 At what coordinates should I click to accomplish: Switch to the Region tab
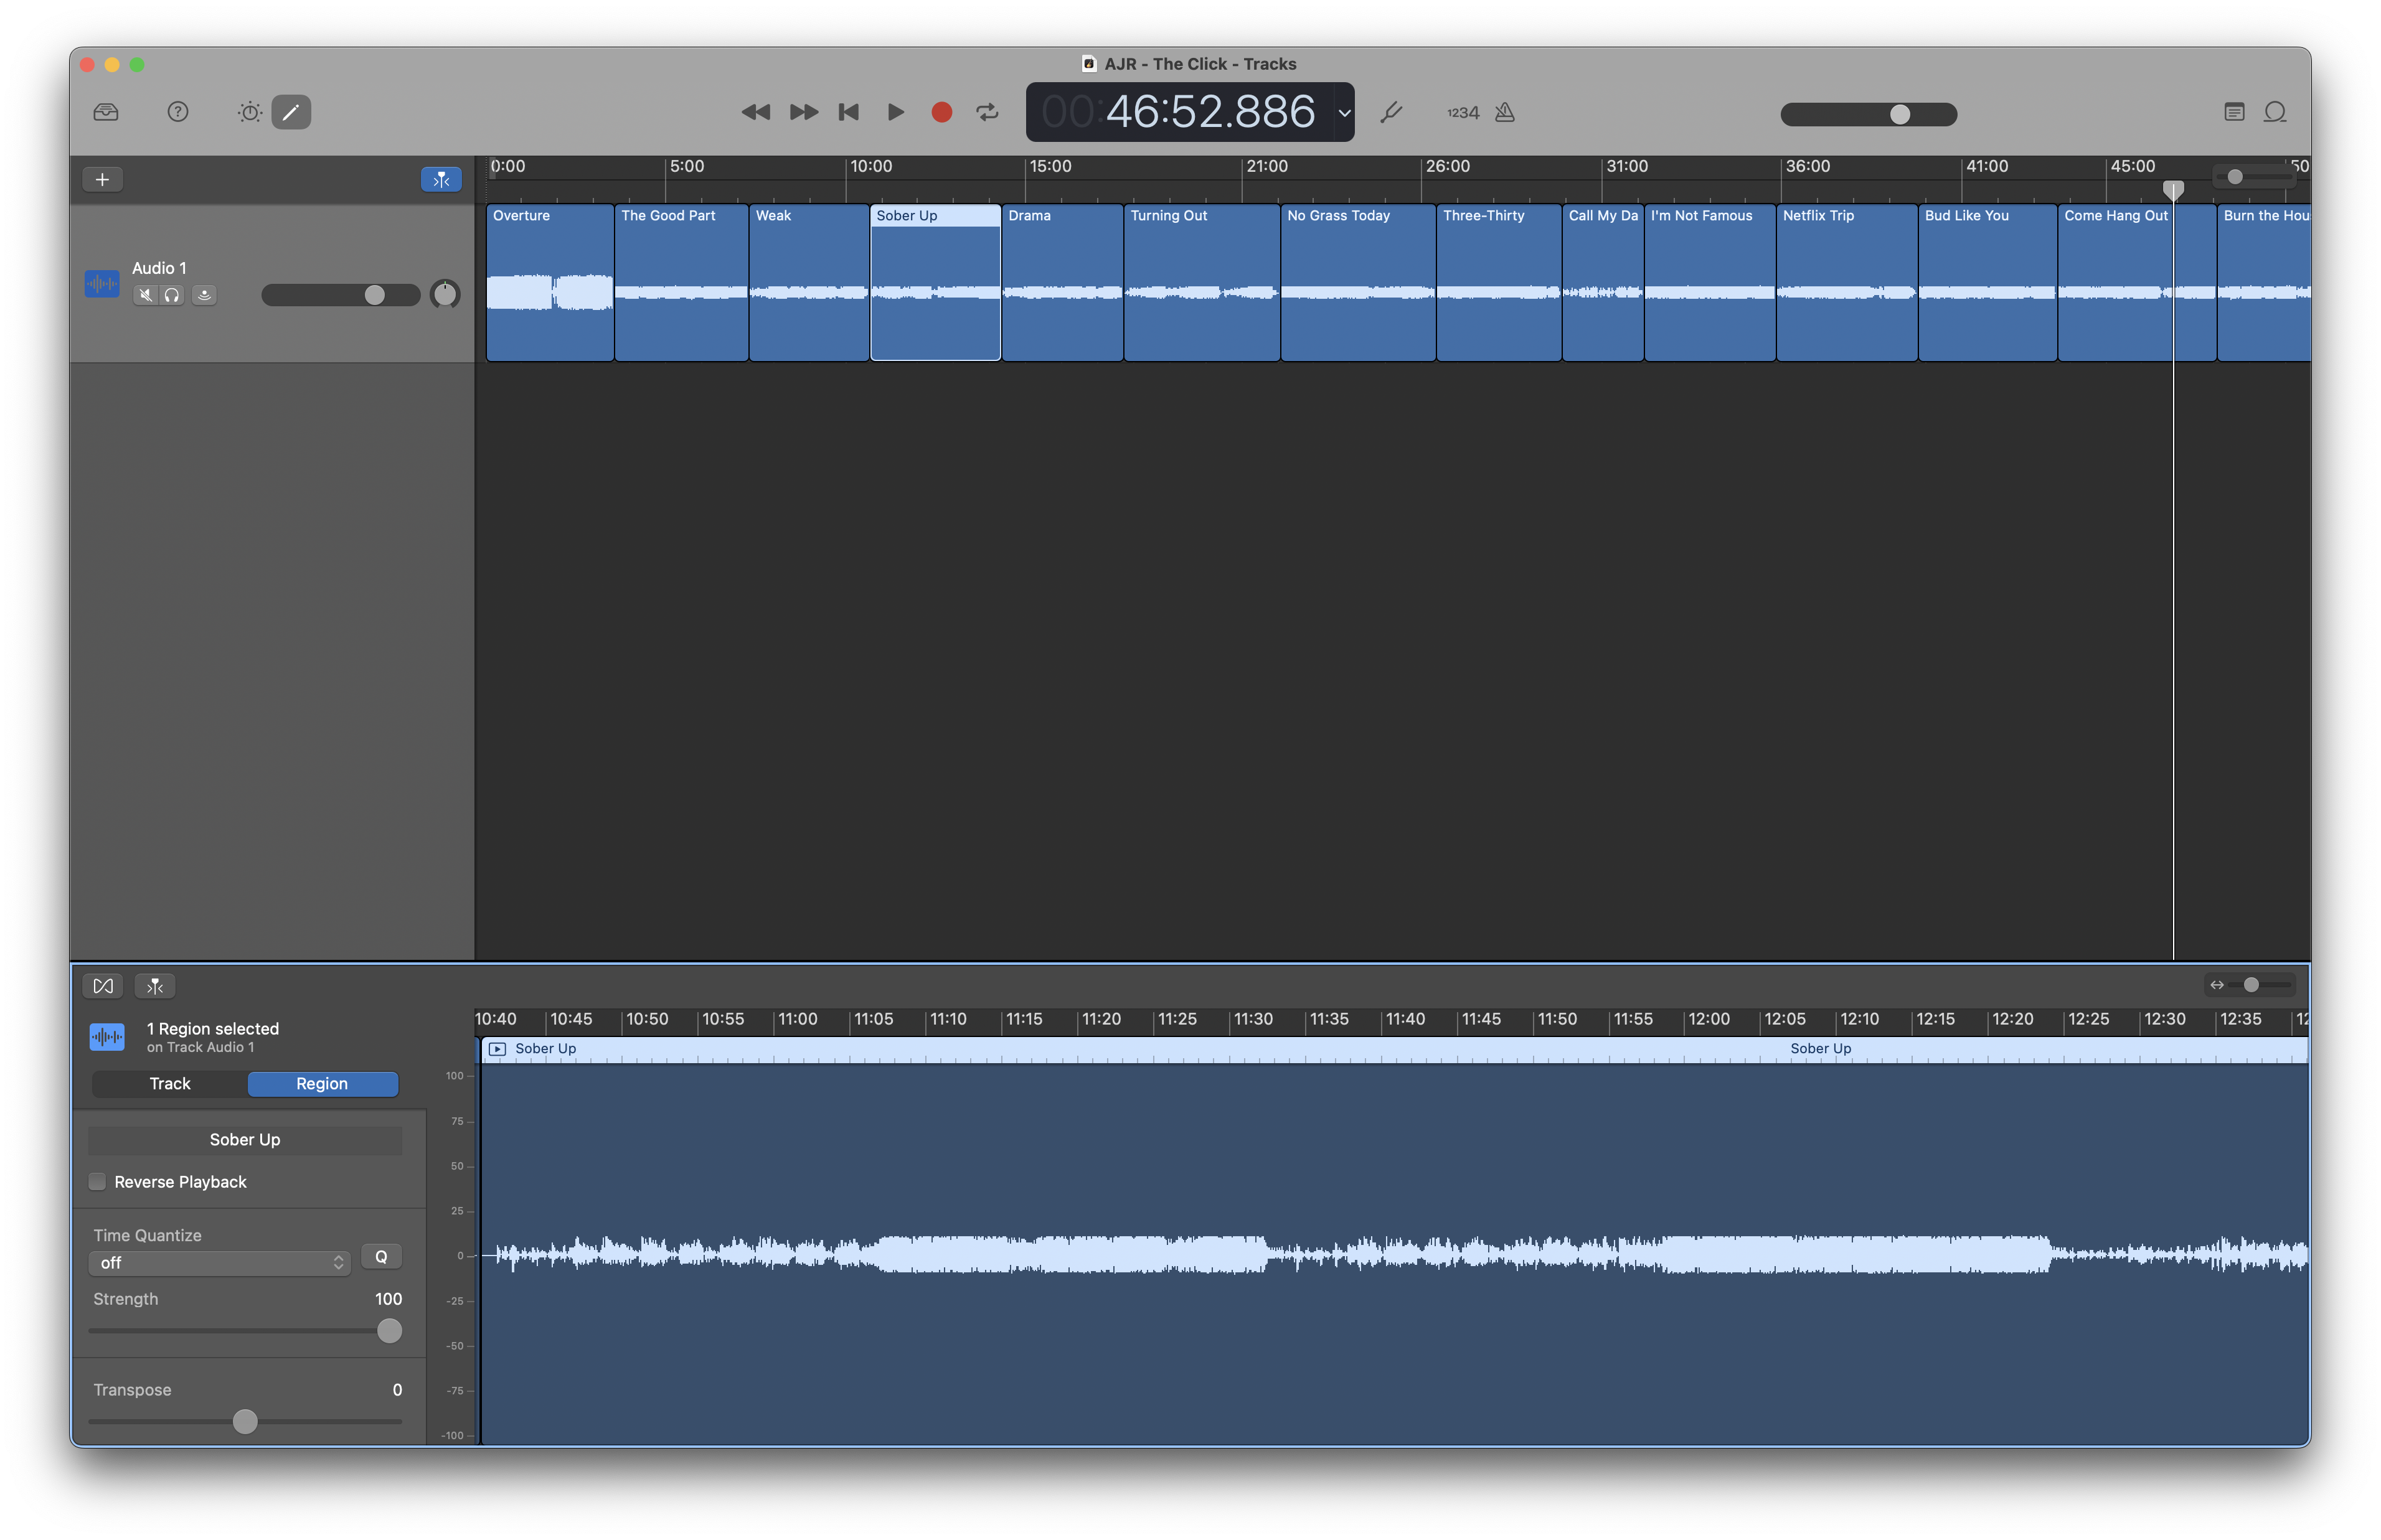click(322, 1084)
